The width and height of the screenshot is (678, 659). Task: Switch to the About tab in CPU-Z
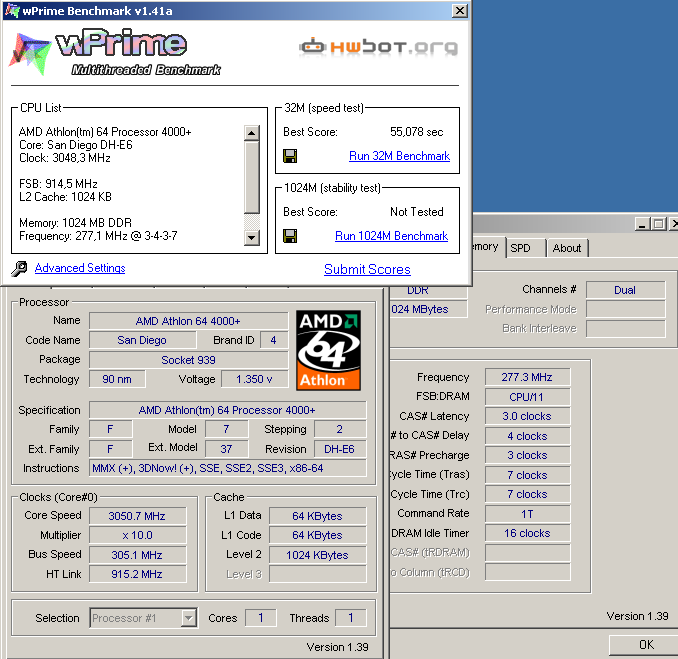(x=566, y=248)
